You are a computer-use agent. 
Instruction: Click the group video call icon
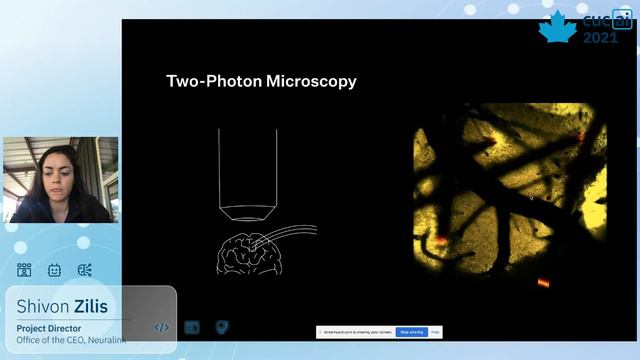pyautogui.click(x=24, y=270)
